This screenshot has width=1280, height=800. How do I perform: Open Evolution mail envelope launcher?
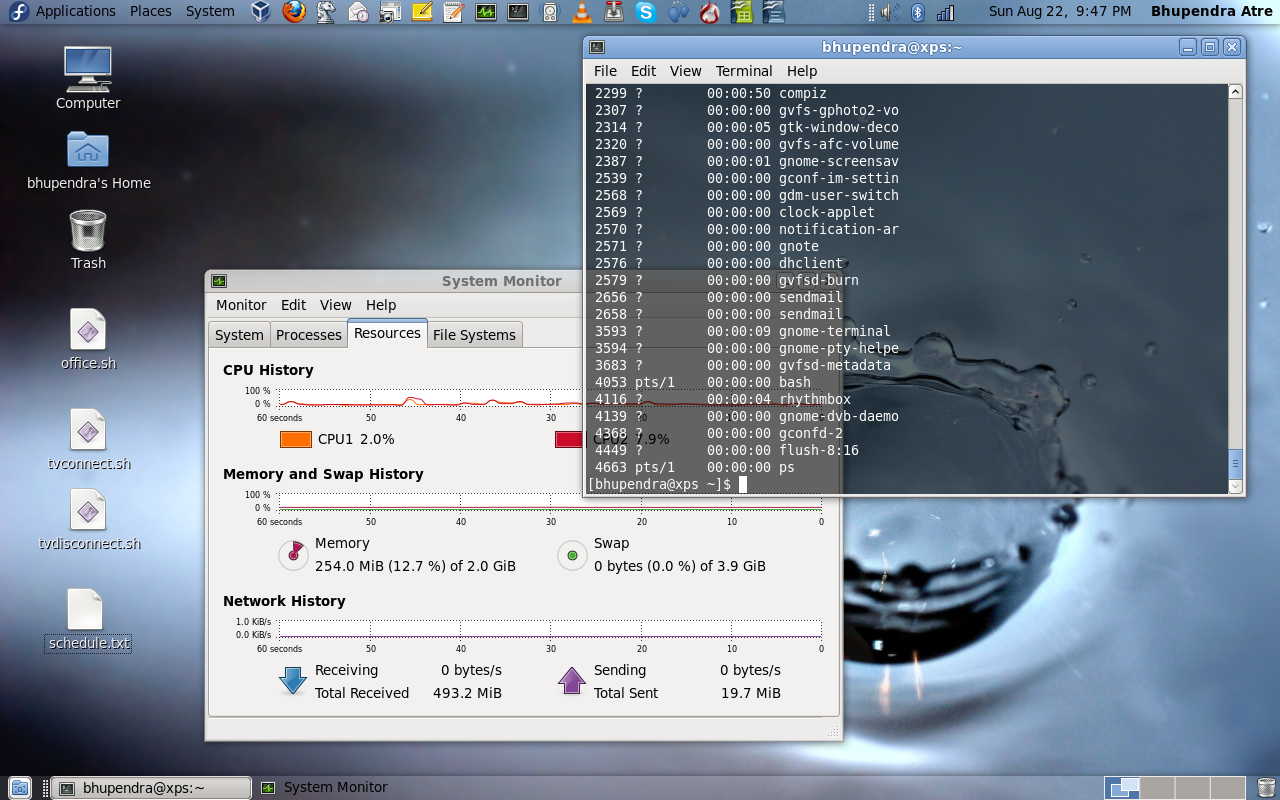(358, 12)
